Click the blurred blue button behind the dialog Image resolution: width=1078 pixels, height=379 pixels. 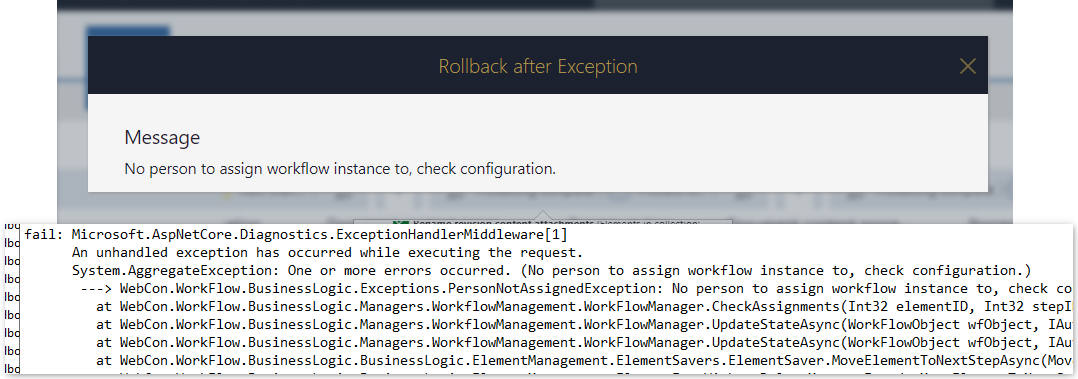coord(128,32)
